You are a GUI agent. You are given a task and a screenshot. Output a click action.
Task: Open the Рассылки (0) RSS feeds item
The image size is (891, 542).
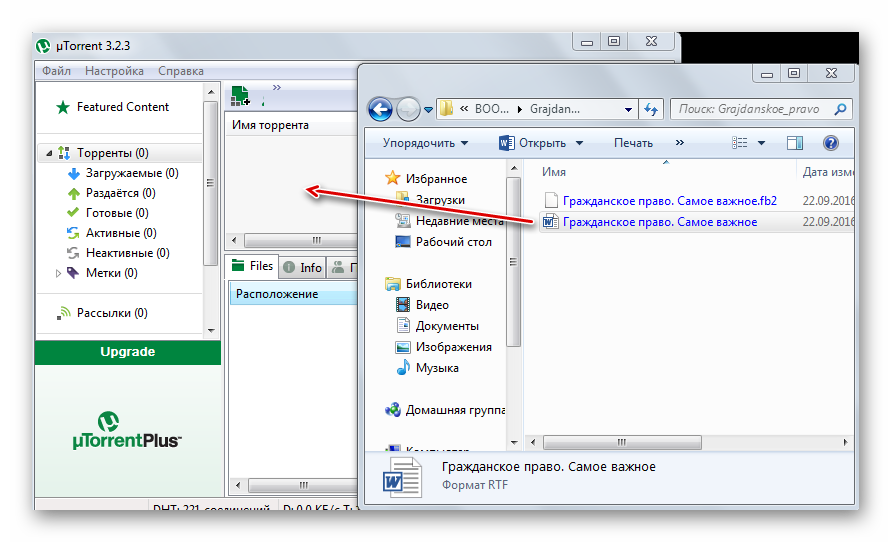tap(102, 313)
